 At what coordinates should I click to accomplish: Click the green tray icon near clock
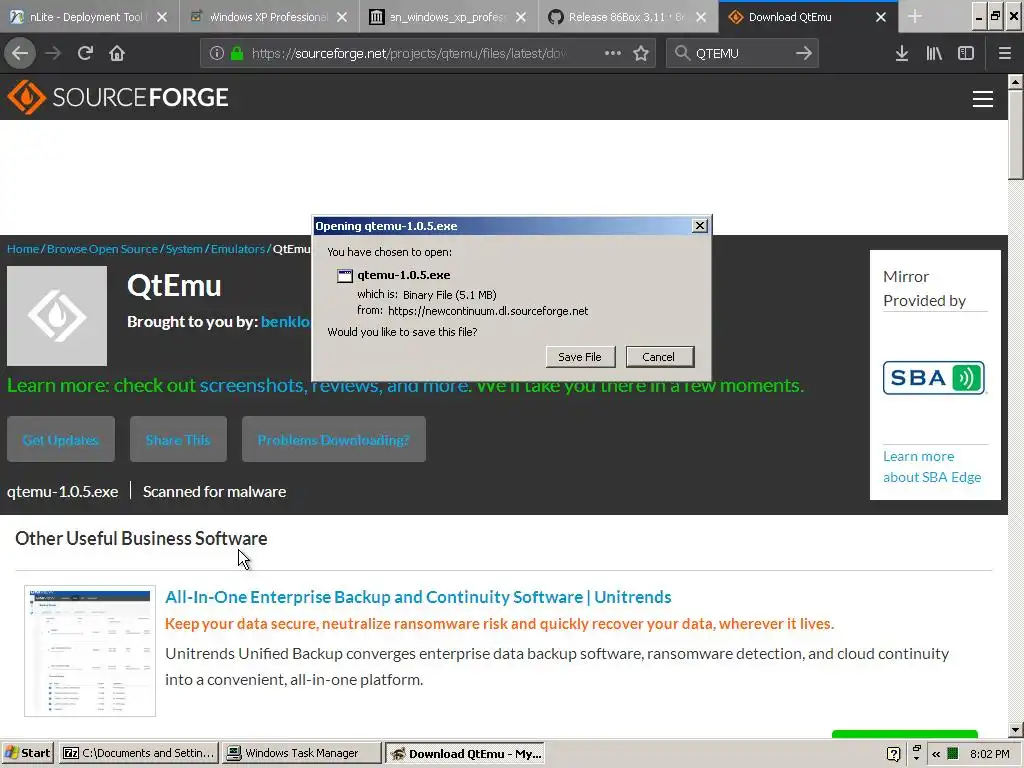pyautogui.click(x=953, y=754)
